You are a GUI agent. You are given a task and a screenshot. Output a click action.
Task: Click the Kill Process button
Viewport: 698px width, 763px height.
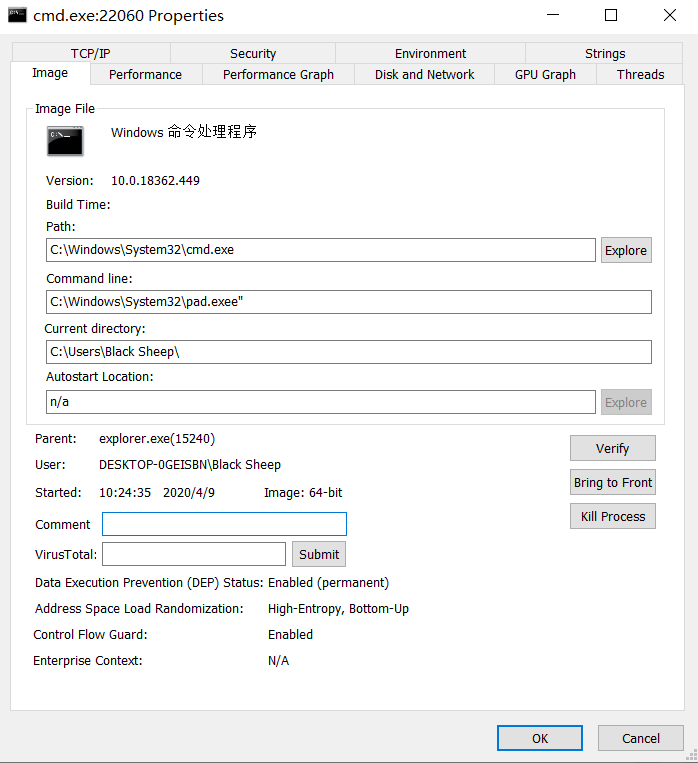click(x=613, y=516)
